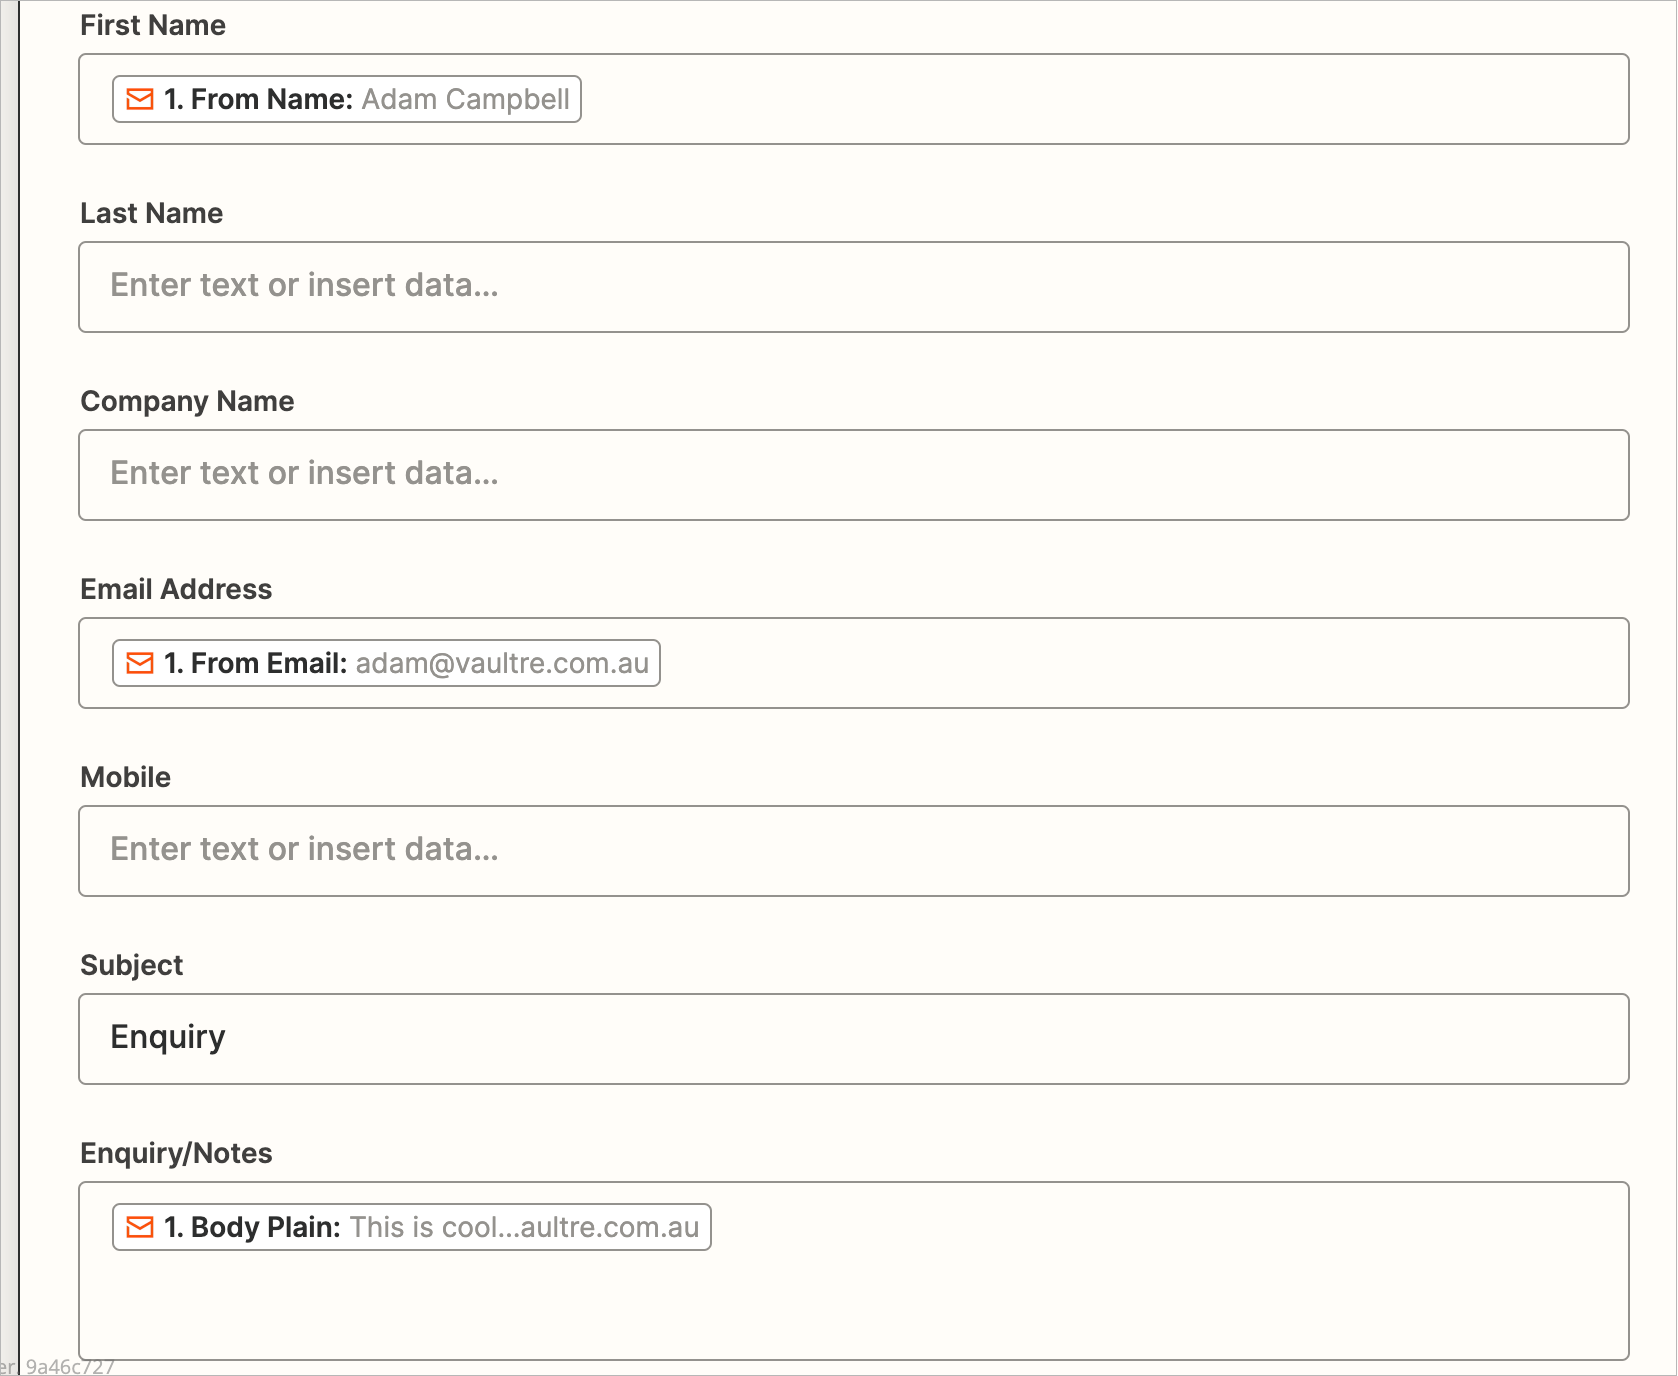Click the mail icon inside the Enquiry/Notes mapping
Viewport: 1678px width, 1376px height.
point(139,1227)
